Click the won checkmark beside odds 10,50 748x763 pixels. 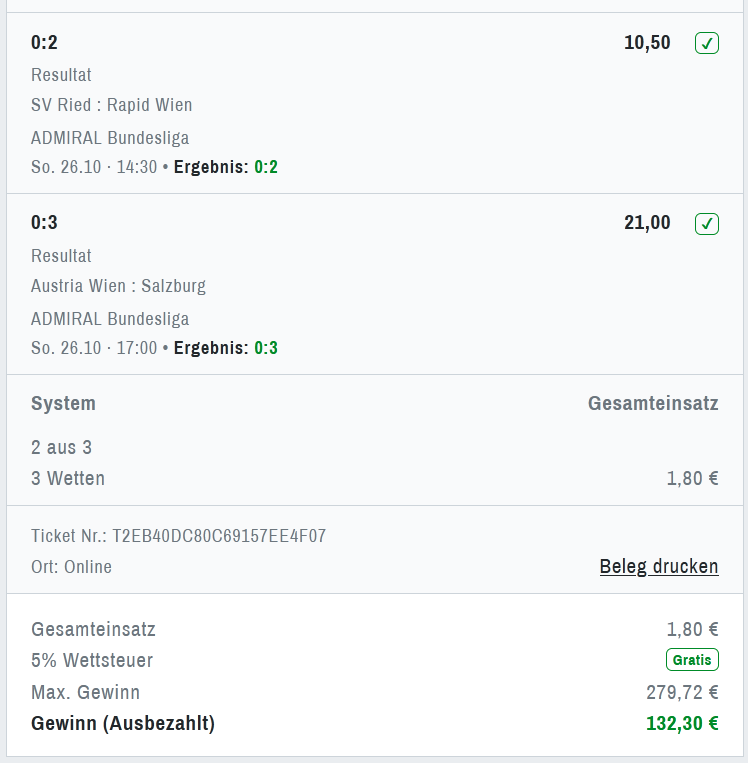tap(707, 43)
